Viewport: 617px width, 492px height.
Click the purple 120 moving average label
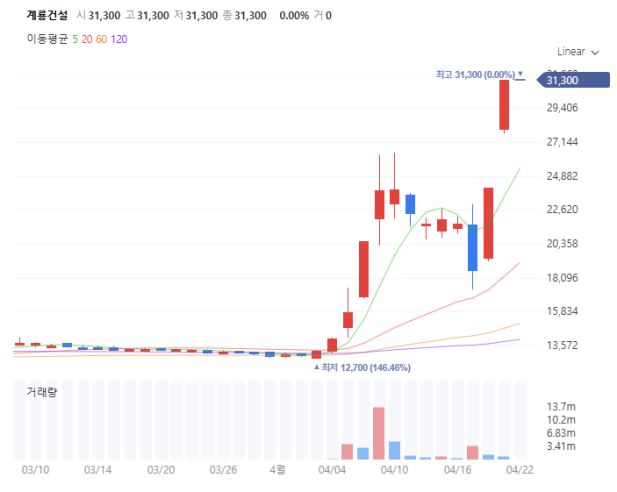point(119,38)
